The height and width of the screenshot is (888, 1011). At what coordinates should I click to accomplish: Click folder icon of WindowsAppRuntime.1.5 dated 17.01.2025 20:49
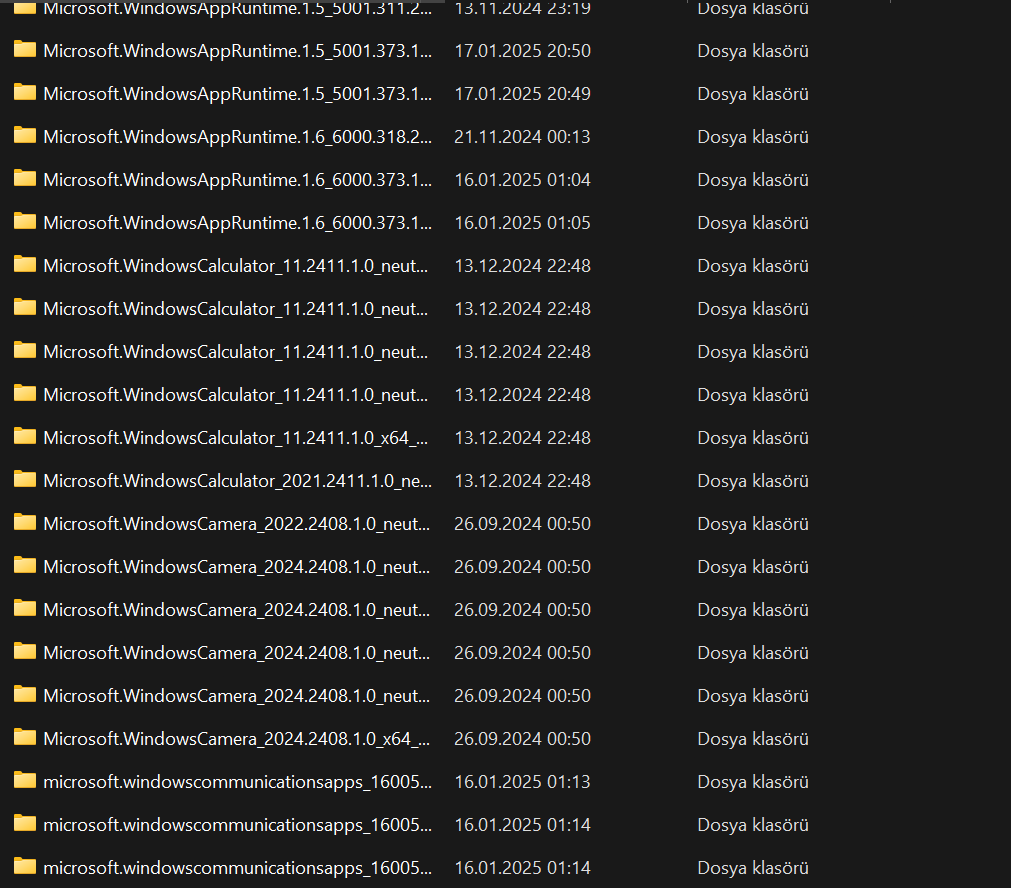pyautogui.click(x=25, y=93)
